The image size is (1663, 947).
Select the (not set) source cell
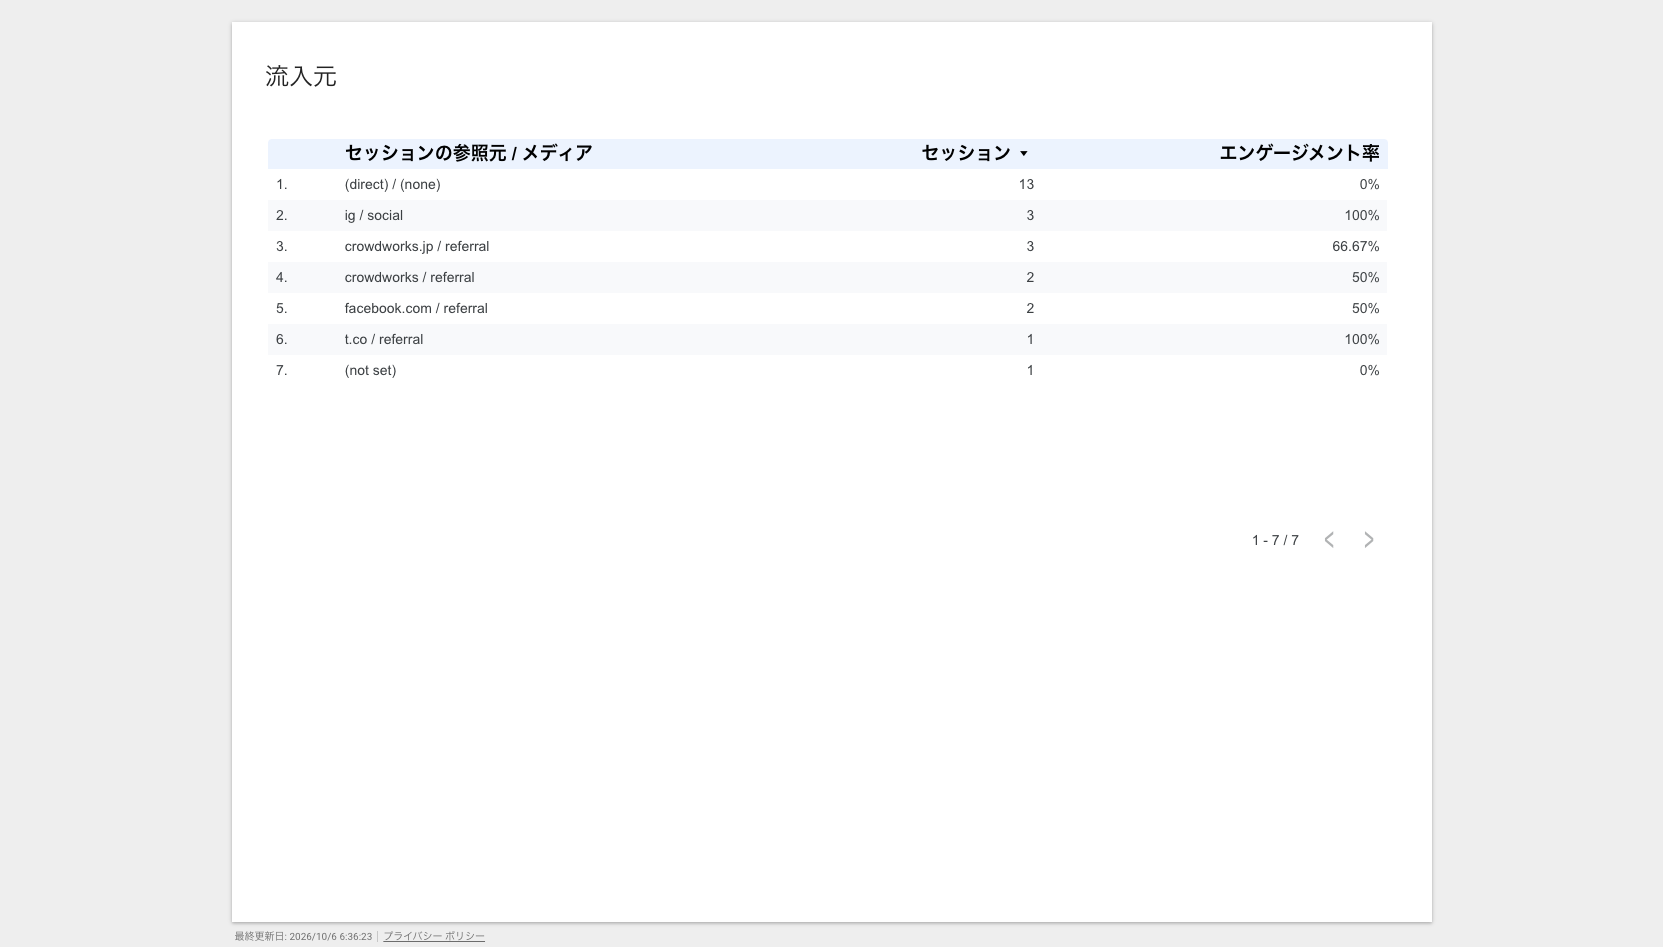click(370, 370)
